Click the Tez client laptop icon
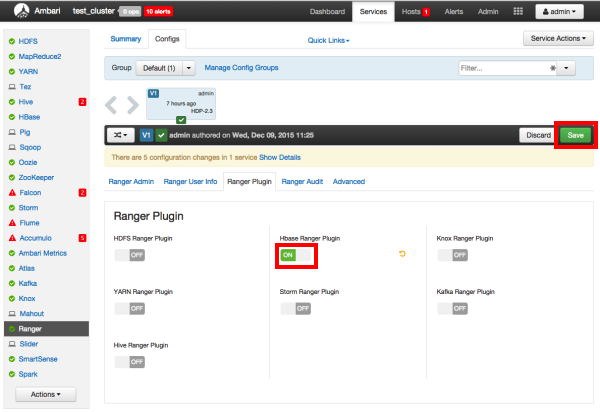Image resolution: width=600 pixels, height=412 pixels. [x=12, y=87]
